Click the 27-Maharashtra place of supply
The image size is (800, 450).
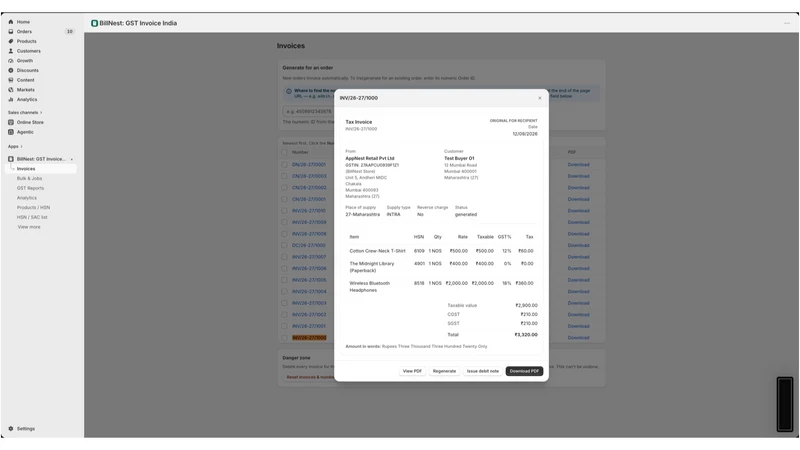363,214
